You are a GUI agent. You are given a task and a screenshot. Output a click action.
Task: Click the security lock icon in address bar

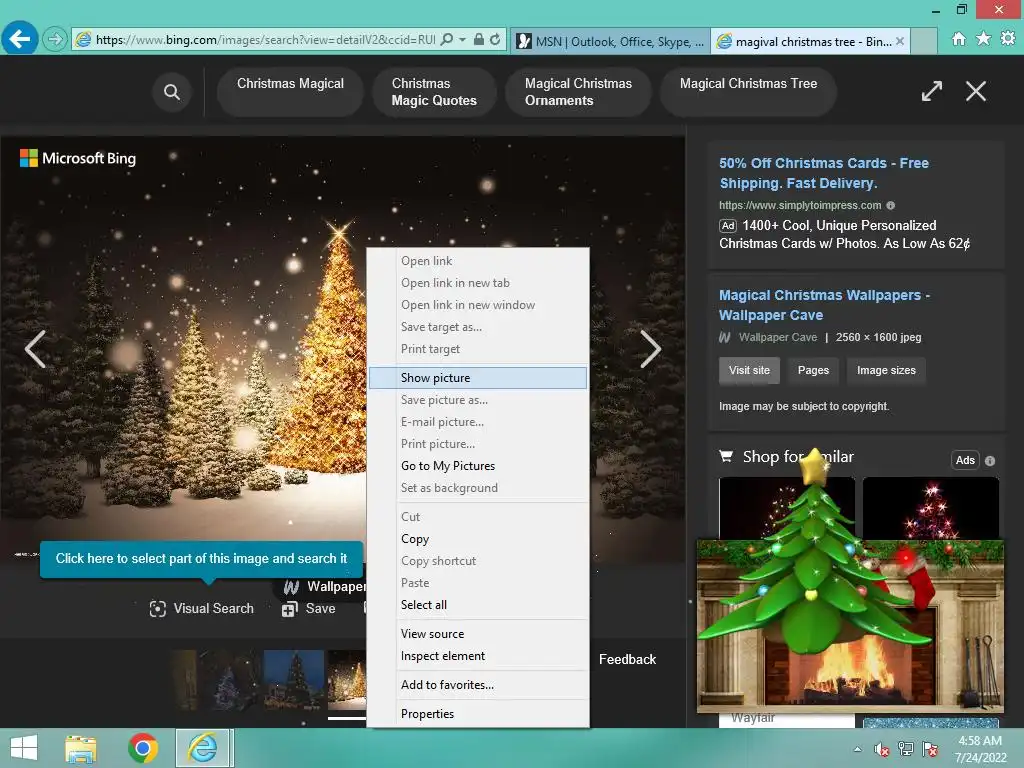(479, 39)
